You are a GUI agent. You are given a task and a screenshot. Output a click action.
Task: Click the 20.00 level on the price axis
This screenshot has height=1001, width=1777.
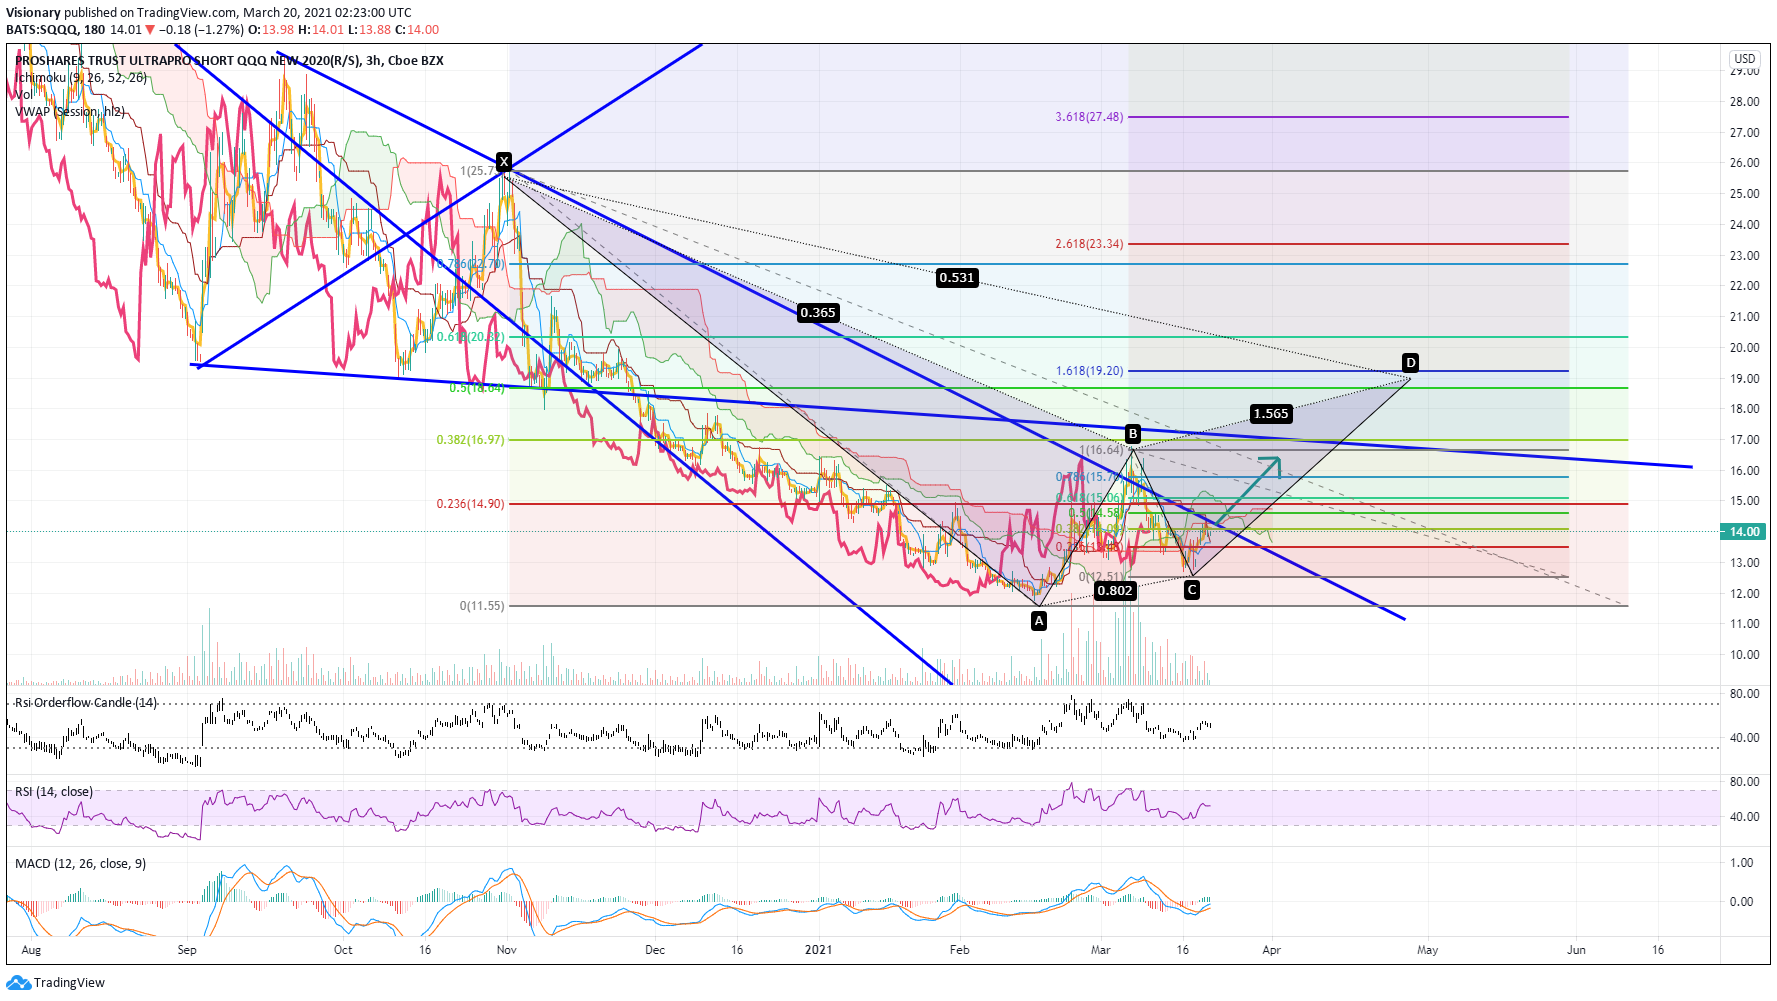1745,348
